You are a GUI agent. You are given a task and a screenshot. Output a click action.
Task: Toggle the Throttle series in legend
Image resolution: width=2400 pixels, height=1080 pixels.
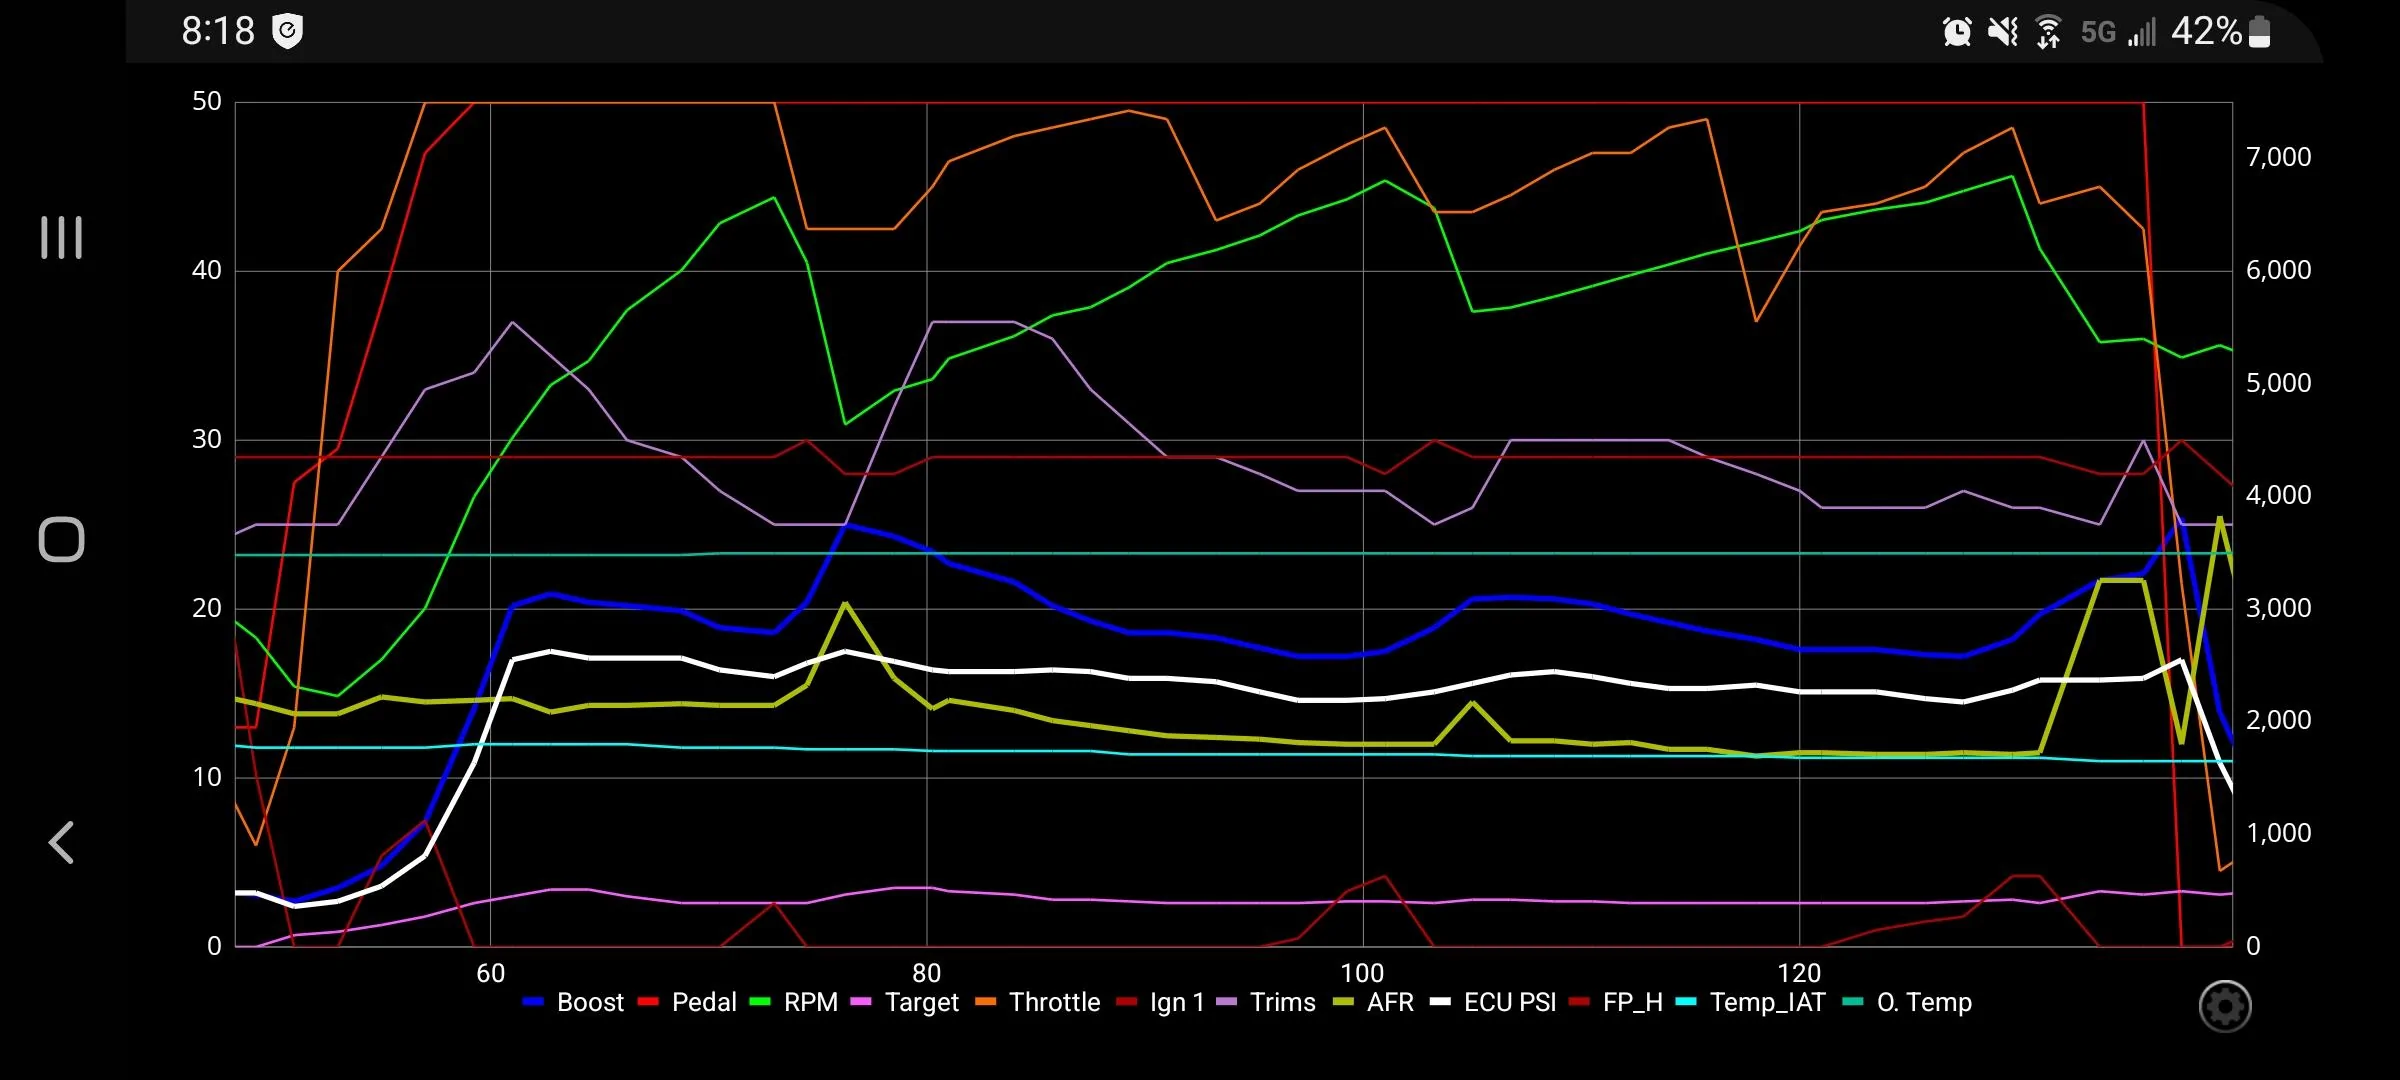(x=1037, y=1003)
